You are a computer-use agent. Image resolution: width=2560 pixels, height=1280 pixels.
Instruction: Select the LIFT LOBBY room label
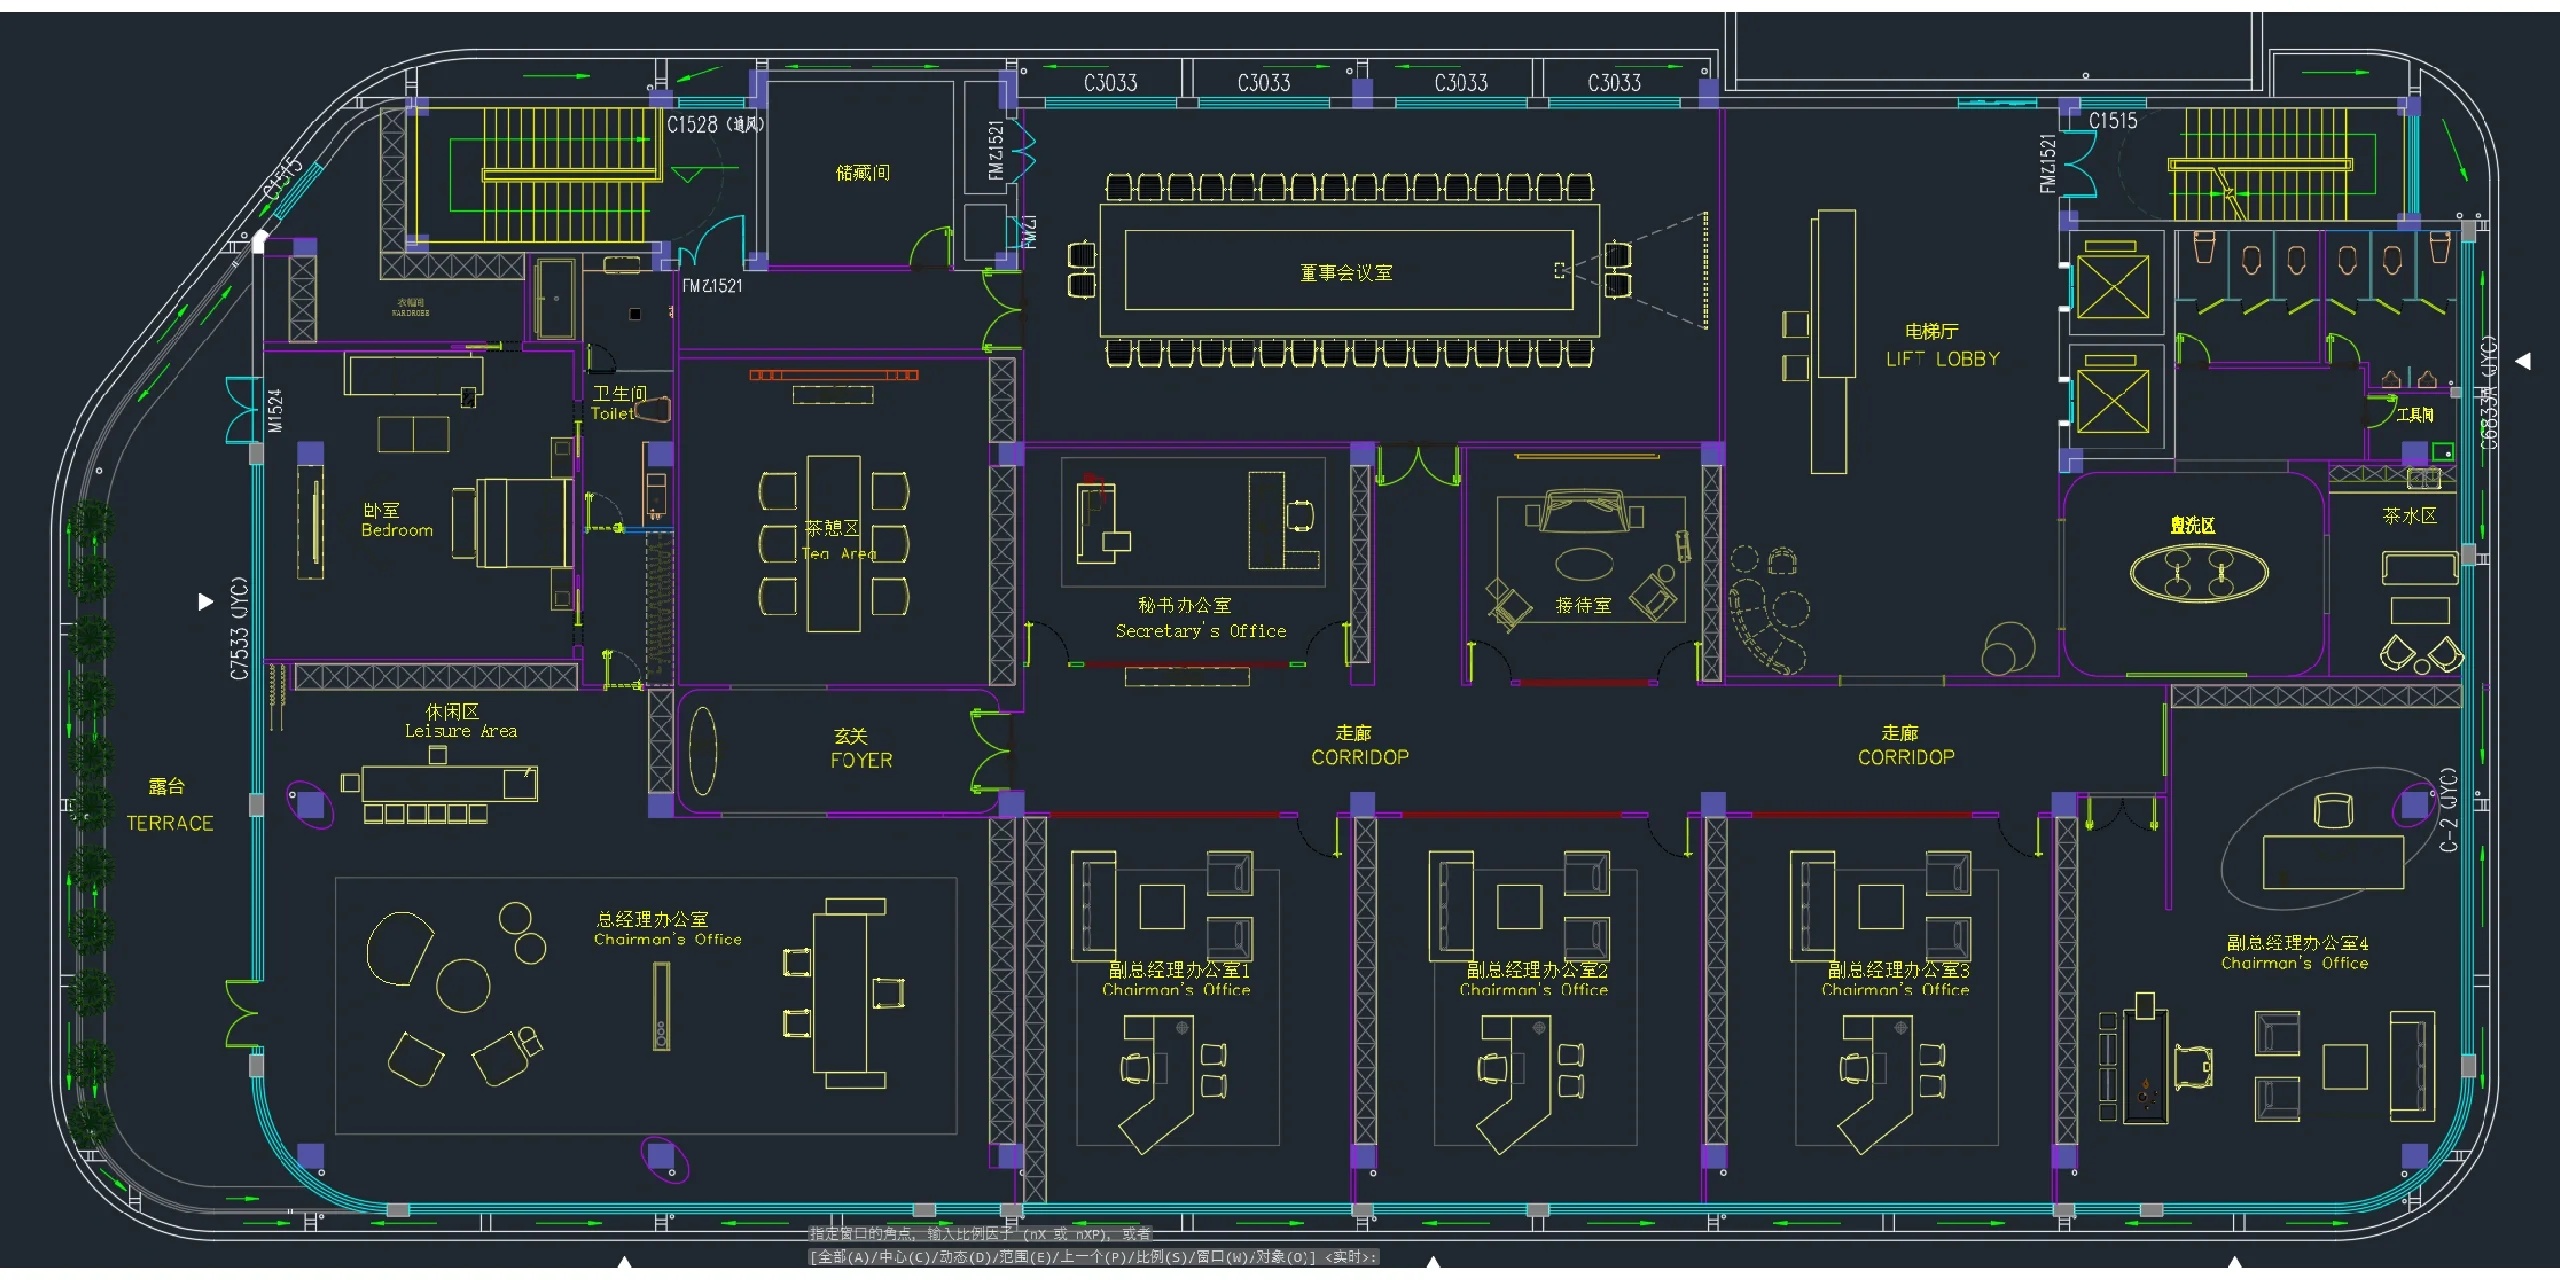(x=1942, y=359)
